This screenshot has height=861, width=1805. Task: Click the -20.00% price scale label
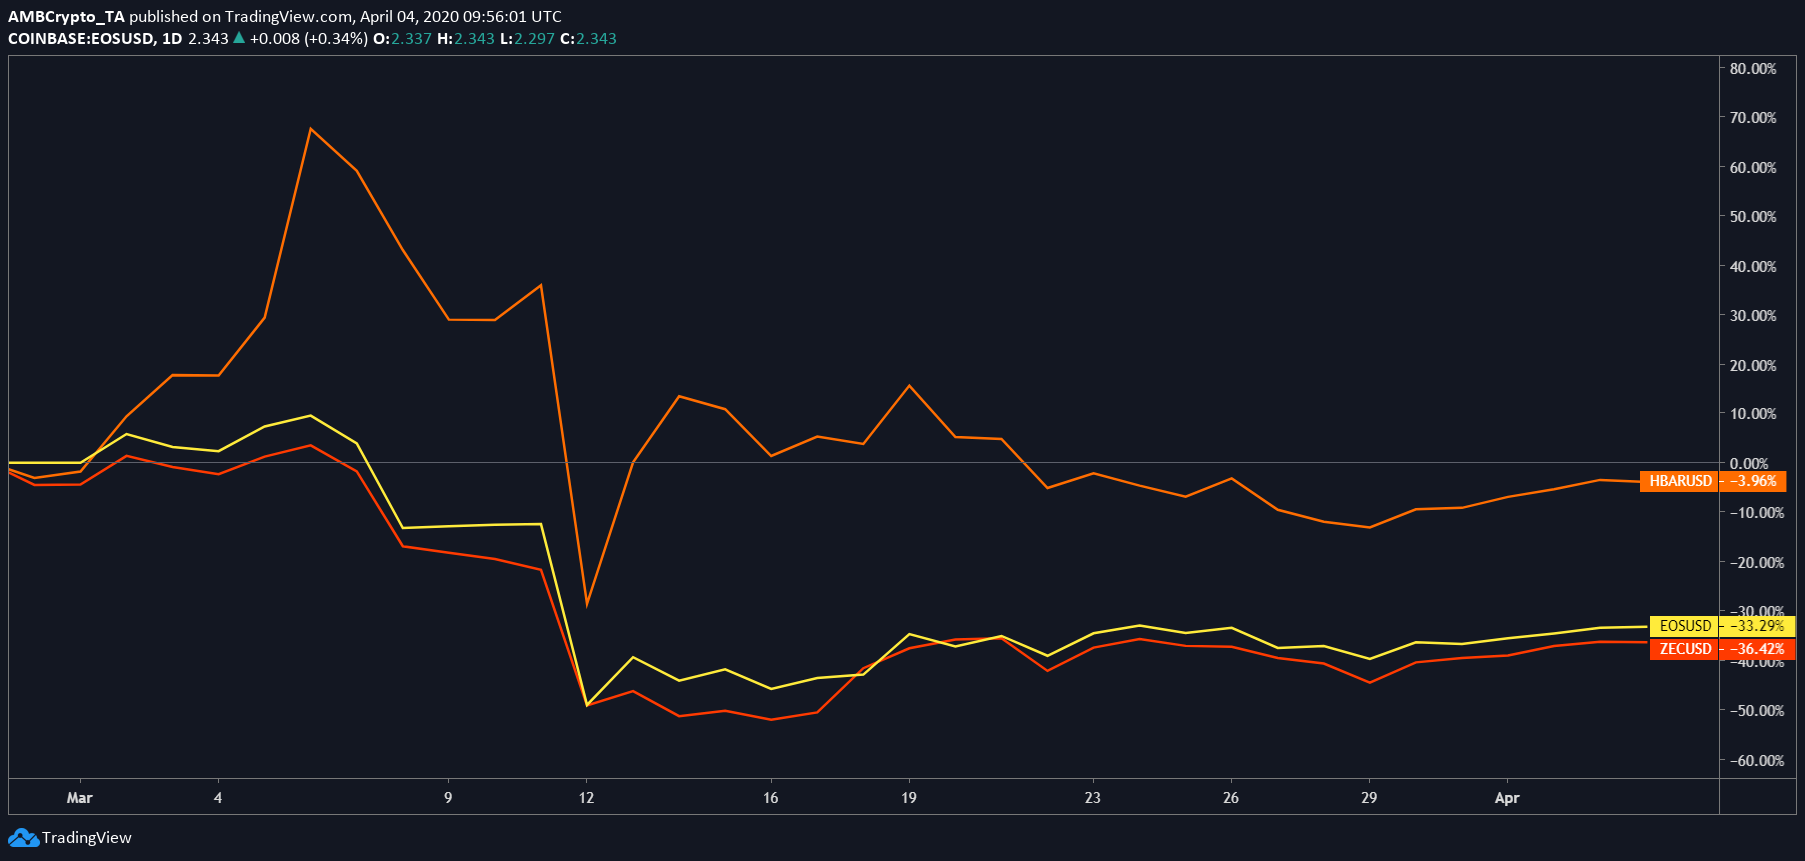pyautogui.click(x=1756, y=563)
